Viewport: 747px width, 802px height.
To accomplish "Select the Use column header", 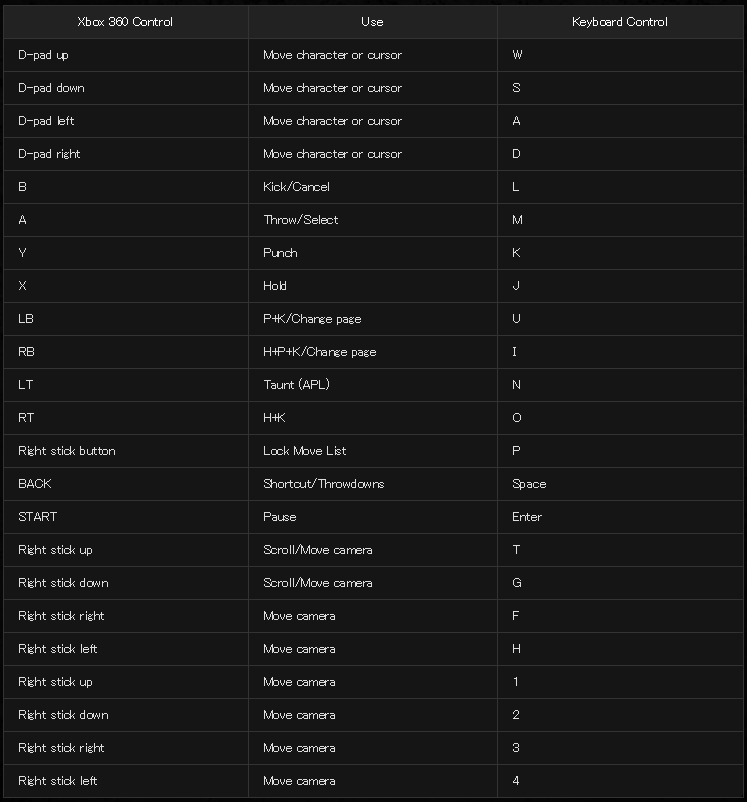I will 372,21.
